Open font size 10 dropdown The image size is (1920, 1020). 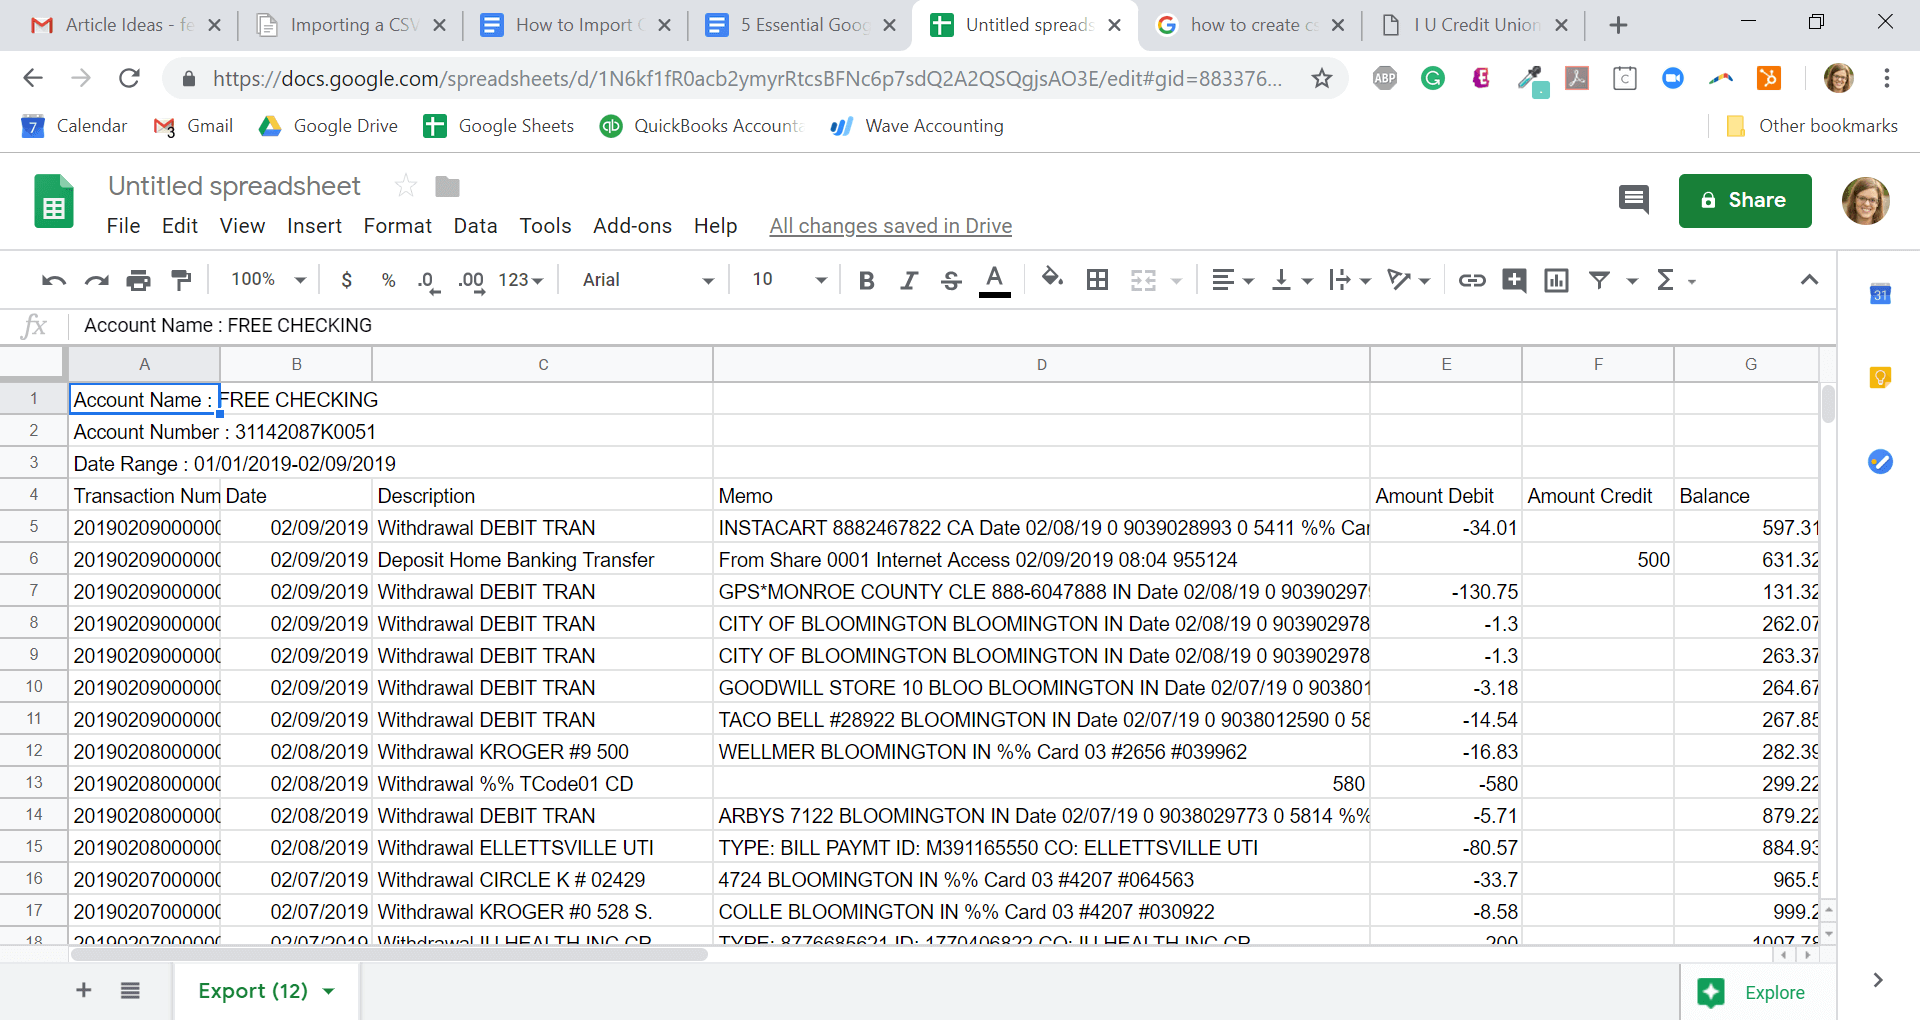pos(789,281)
